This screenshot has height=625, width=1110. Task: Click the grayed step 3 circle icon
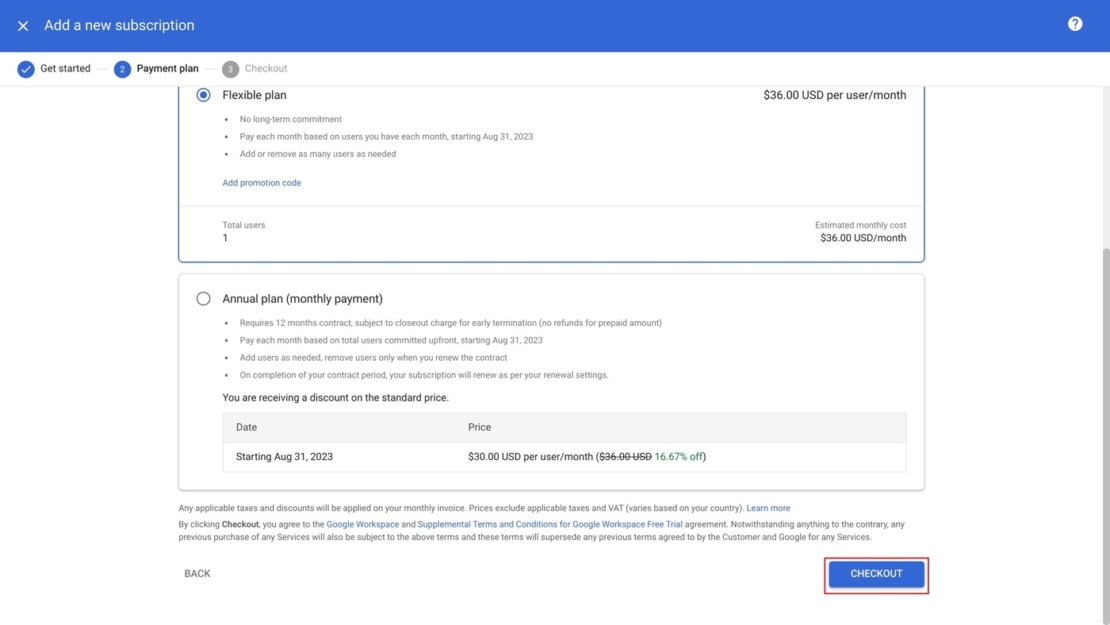229,68
